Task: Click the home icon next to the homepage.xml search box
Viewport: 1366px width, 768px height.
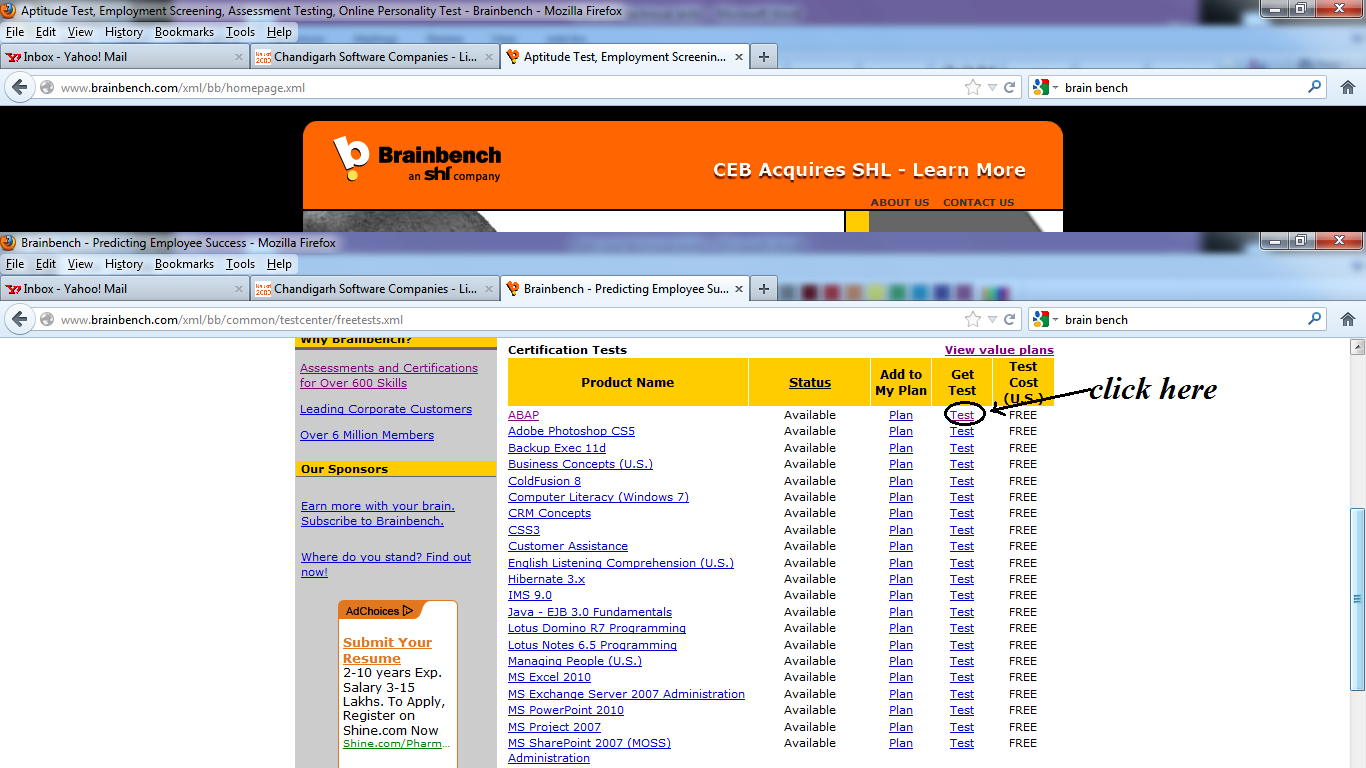Action: [1347, 88]
